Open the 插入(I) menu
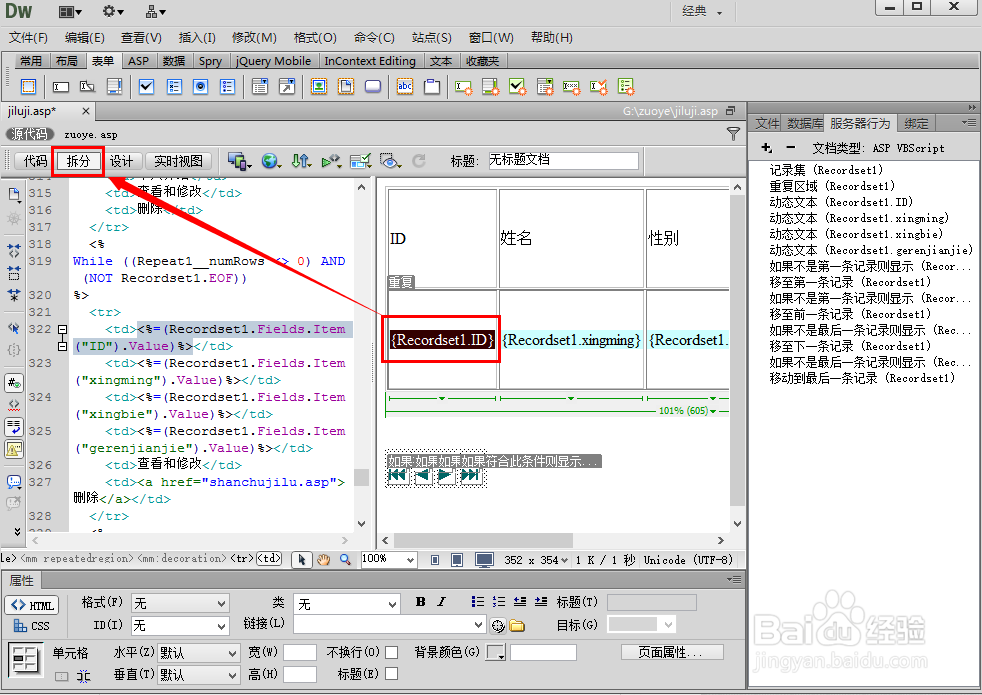The image size is (982, 695). (x=197, y=38)
